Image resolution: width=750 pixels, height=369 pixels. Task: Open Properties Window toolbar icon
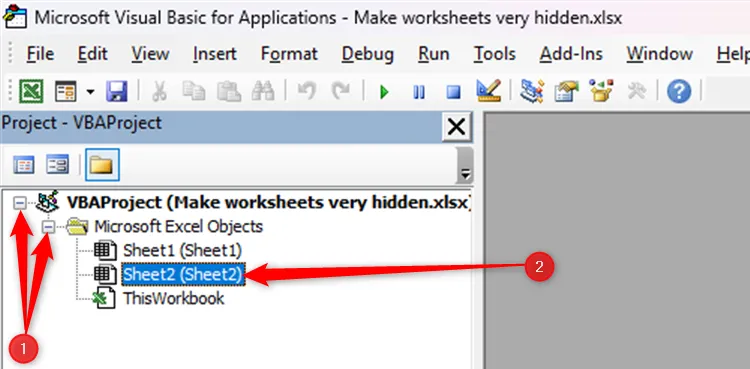(566, 91)
